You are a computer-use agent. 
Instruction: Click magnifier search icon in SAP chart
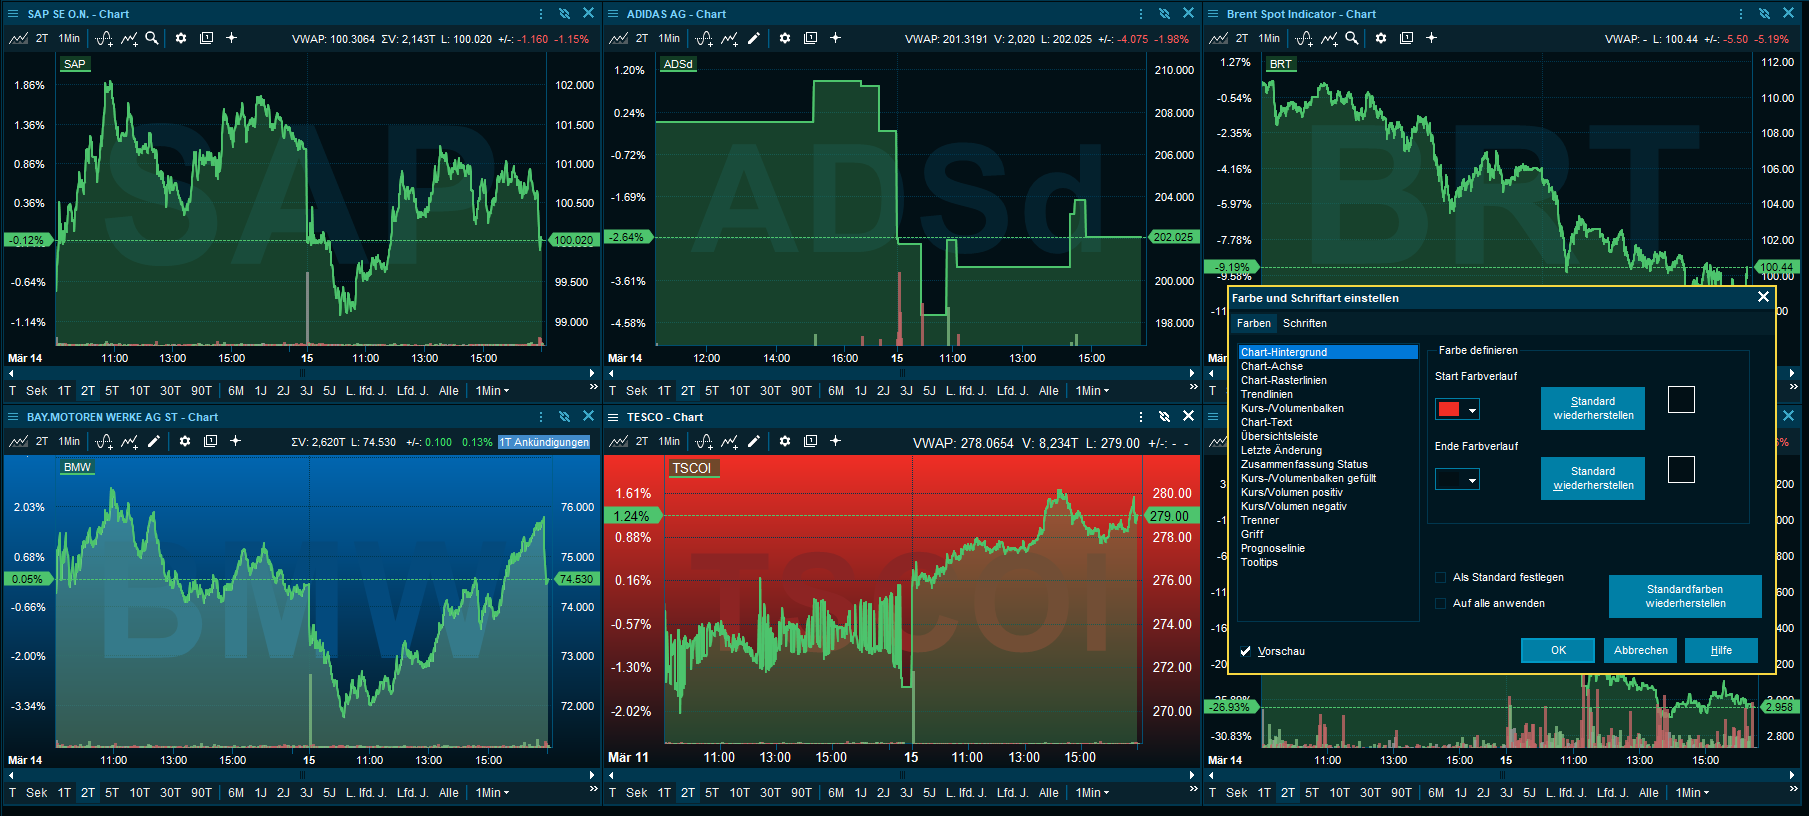152,38
